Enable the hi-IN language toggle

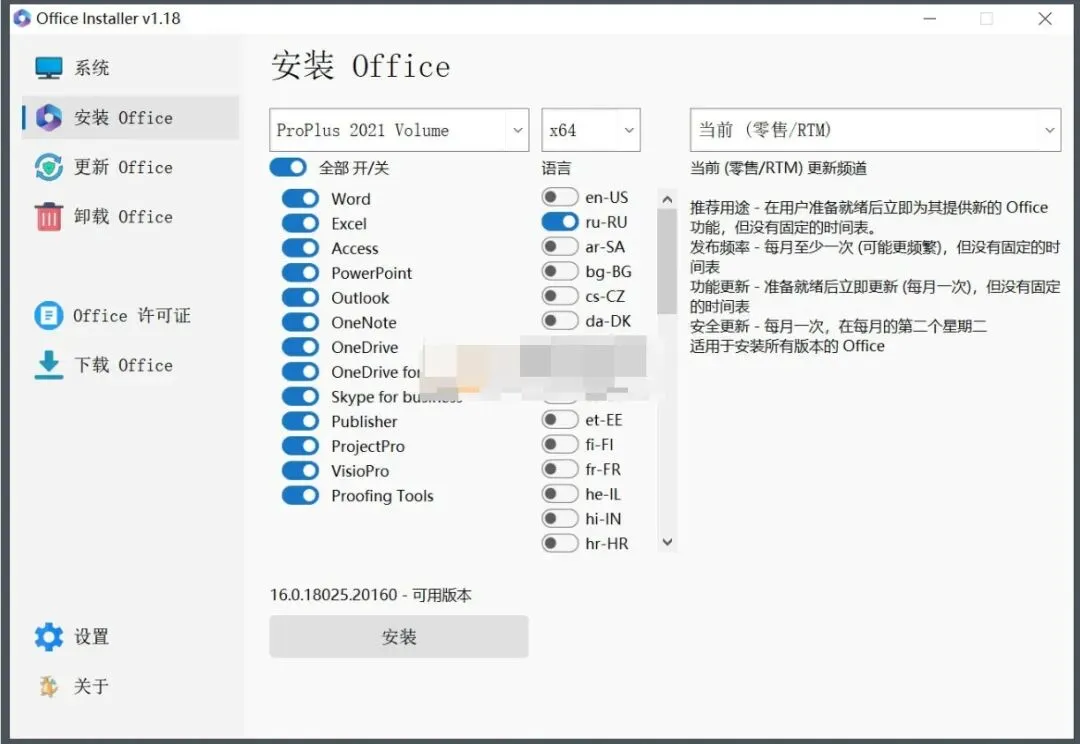560,519
